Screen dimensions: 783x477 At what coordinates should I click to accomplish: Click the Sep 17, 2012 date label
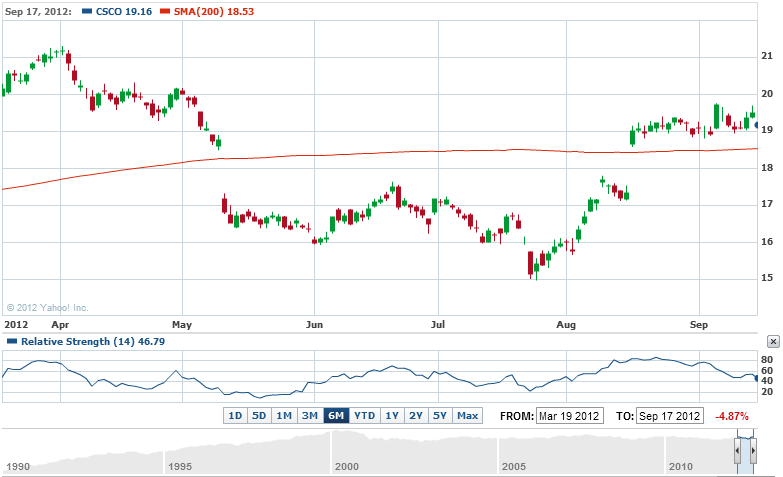(x=38, y=11)
